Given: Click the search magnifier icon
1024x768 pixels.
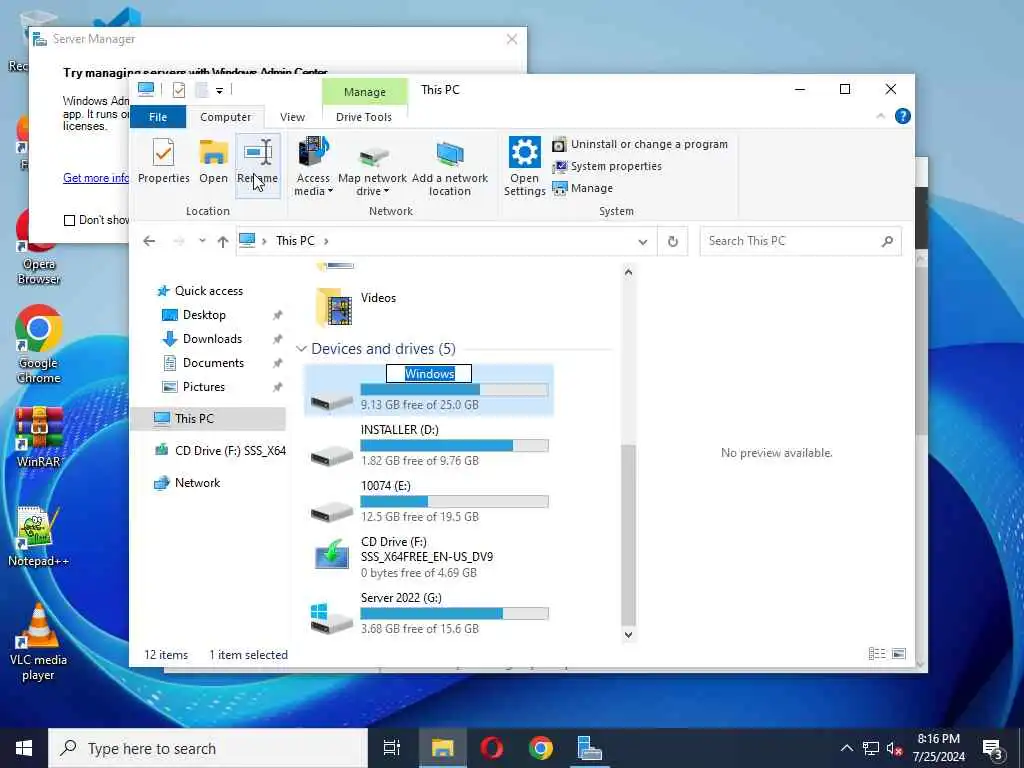Looking at the screenshot, I should [887, 242].
